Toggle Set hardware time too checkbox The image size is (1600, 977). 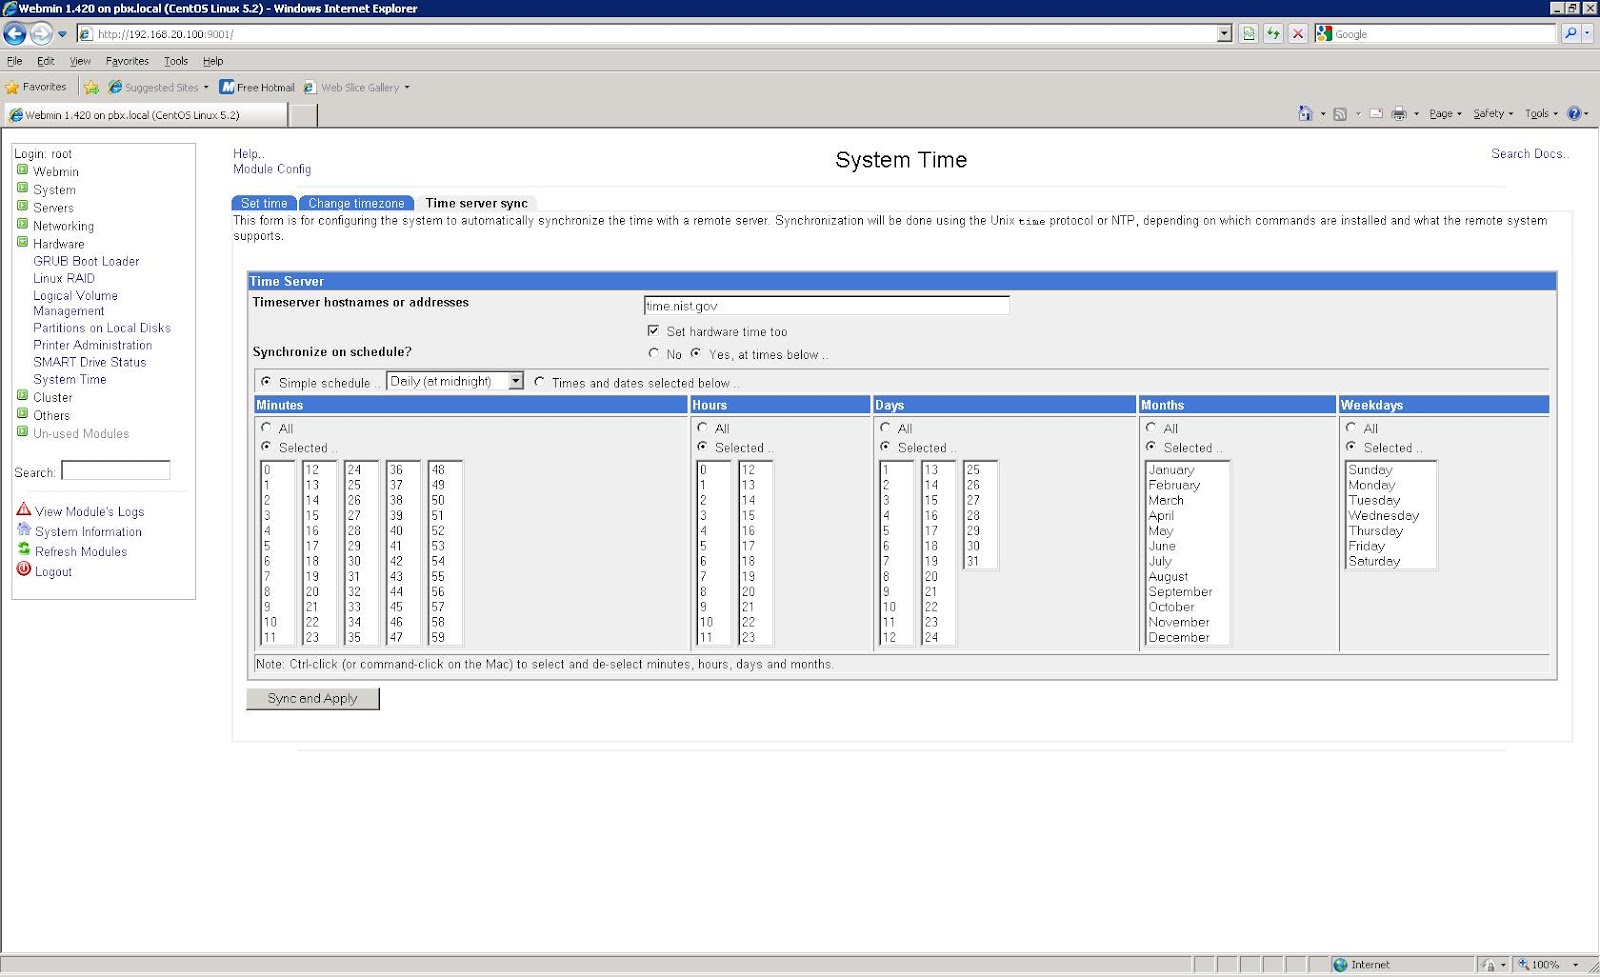coord(653,331)
